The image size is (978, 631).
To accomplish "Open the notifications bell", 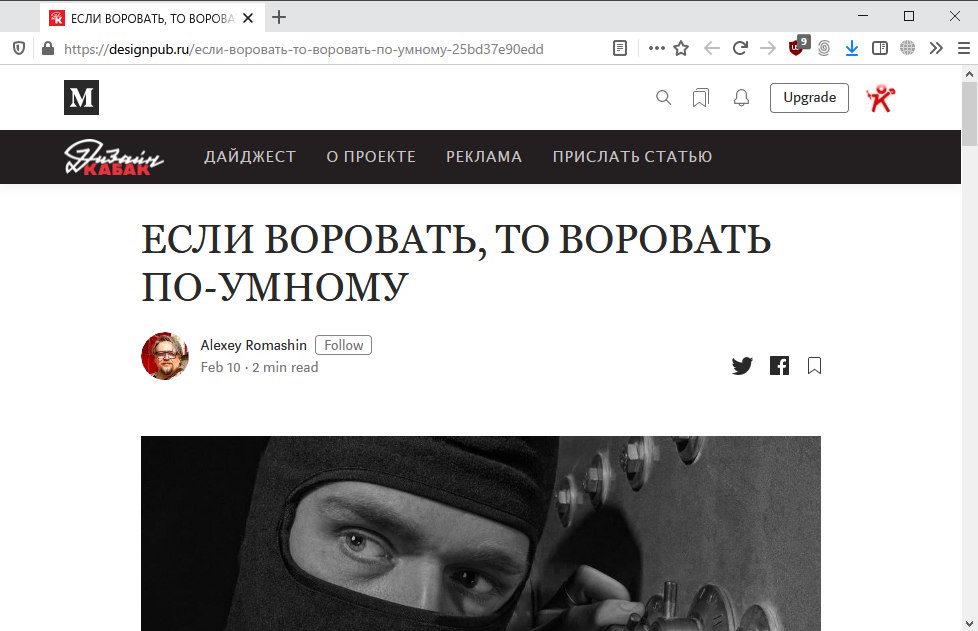I will pos(741,98).
